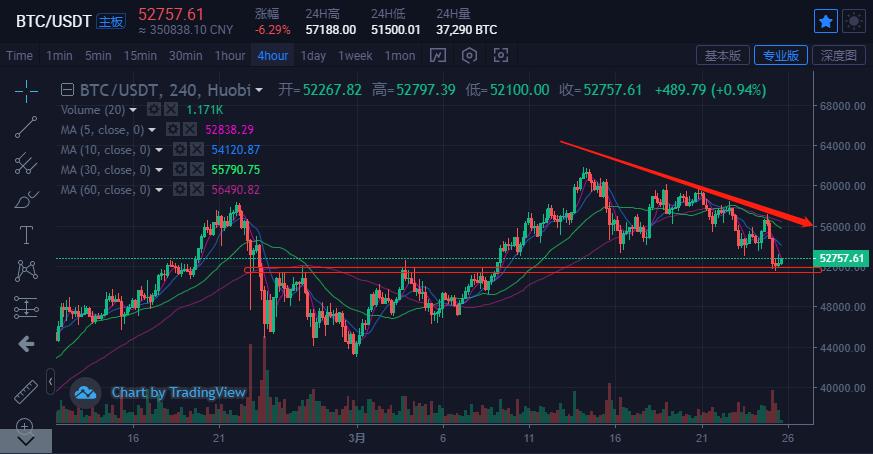The width and height of the screenshot is (873, 454).
Task: Open the BTC/USDT, 240, Huobi dropdown
Action: click(260, 90)
